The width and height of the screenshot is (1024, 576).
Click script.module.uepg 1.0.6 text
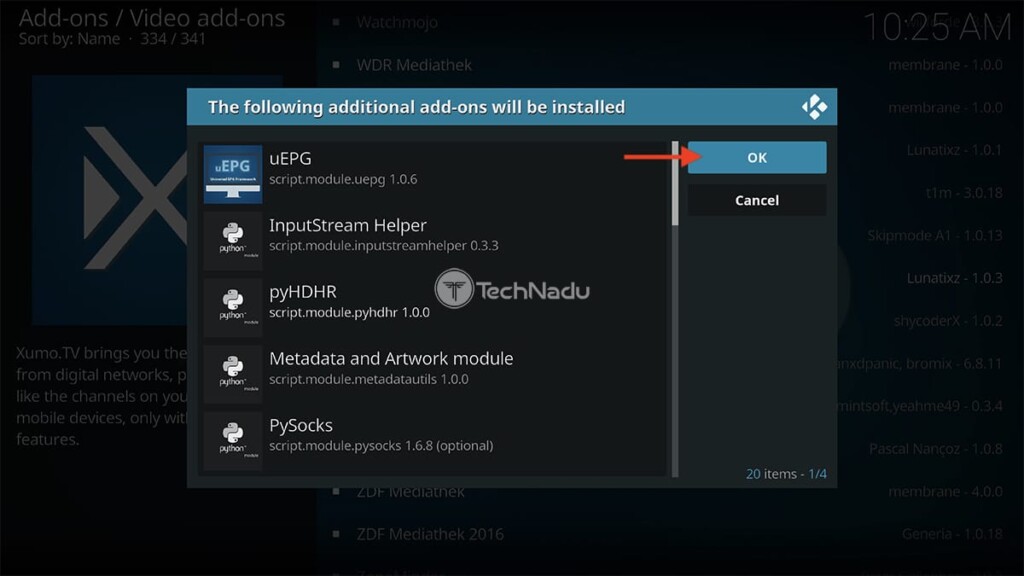coord(343,179)
